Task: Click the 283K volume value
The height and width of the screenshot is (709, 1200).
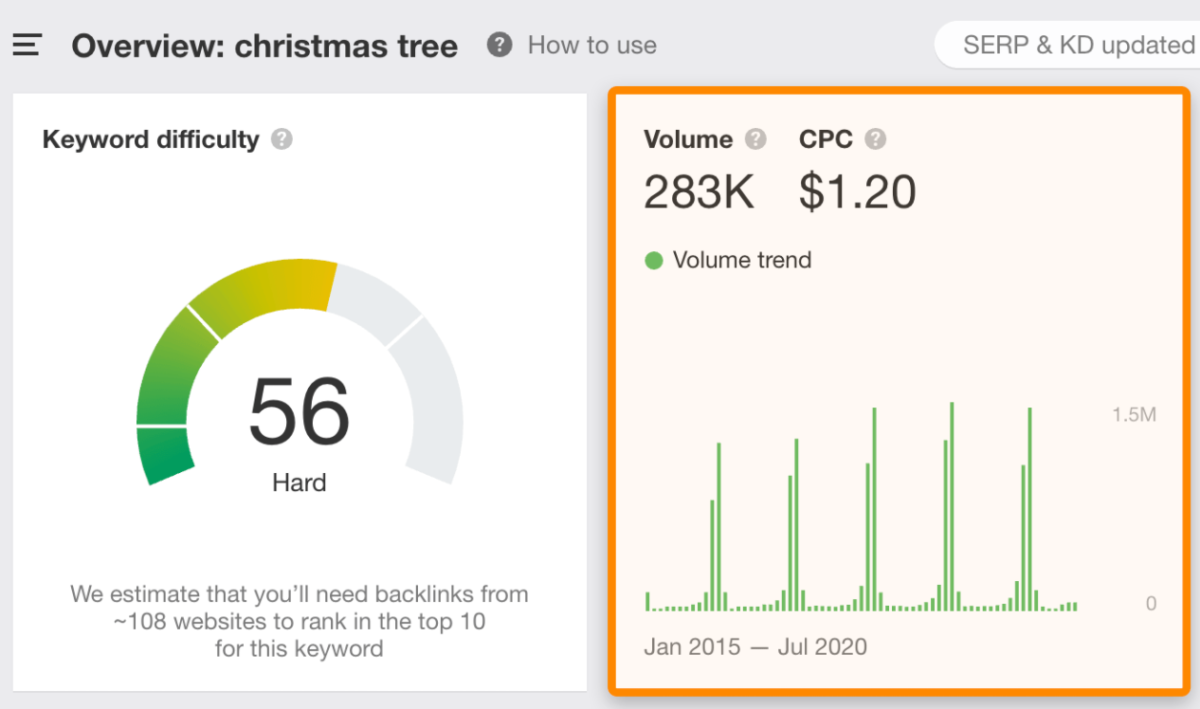Action: (x=699, y=192)
